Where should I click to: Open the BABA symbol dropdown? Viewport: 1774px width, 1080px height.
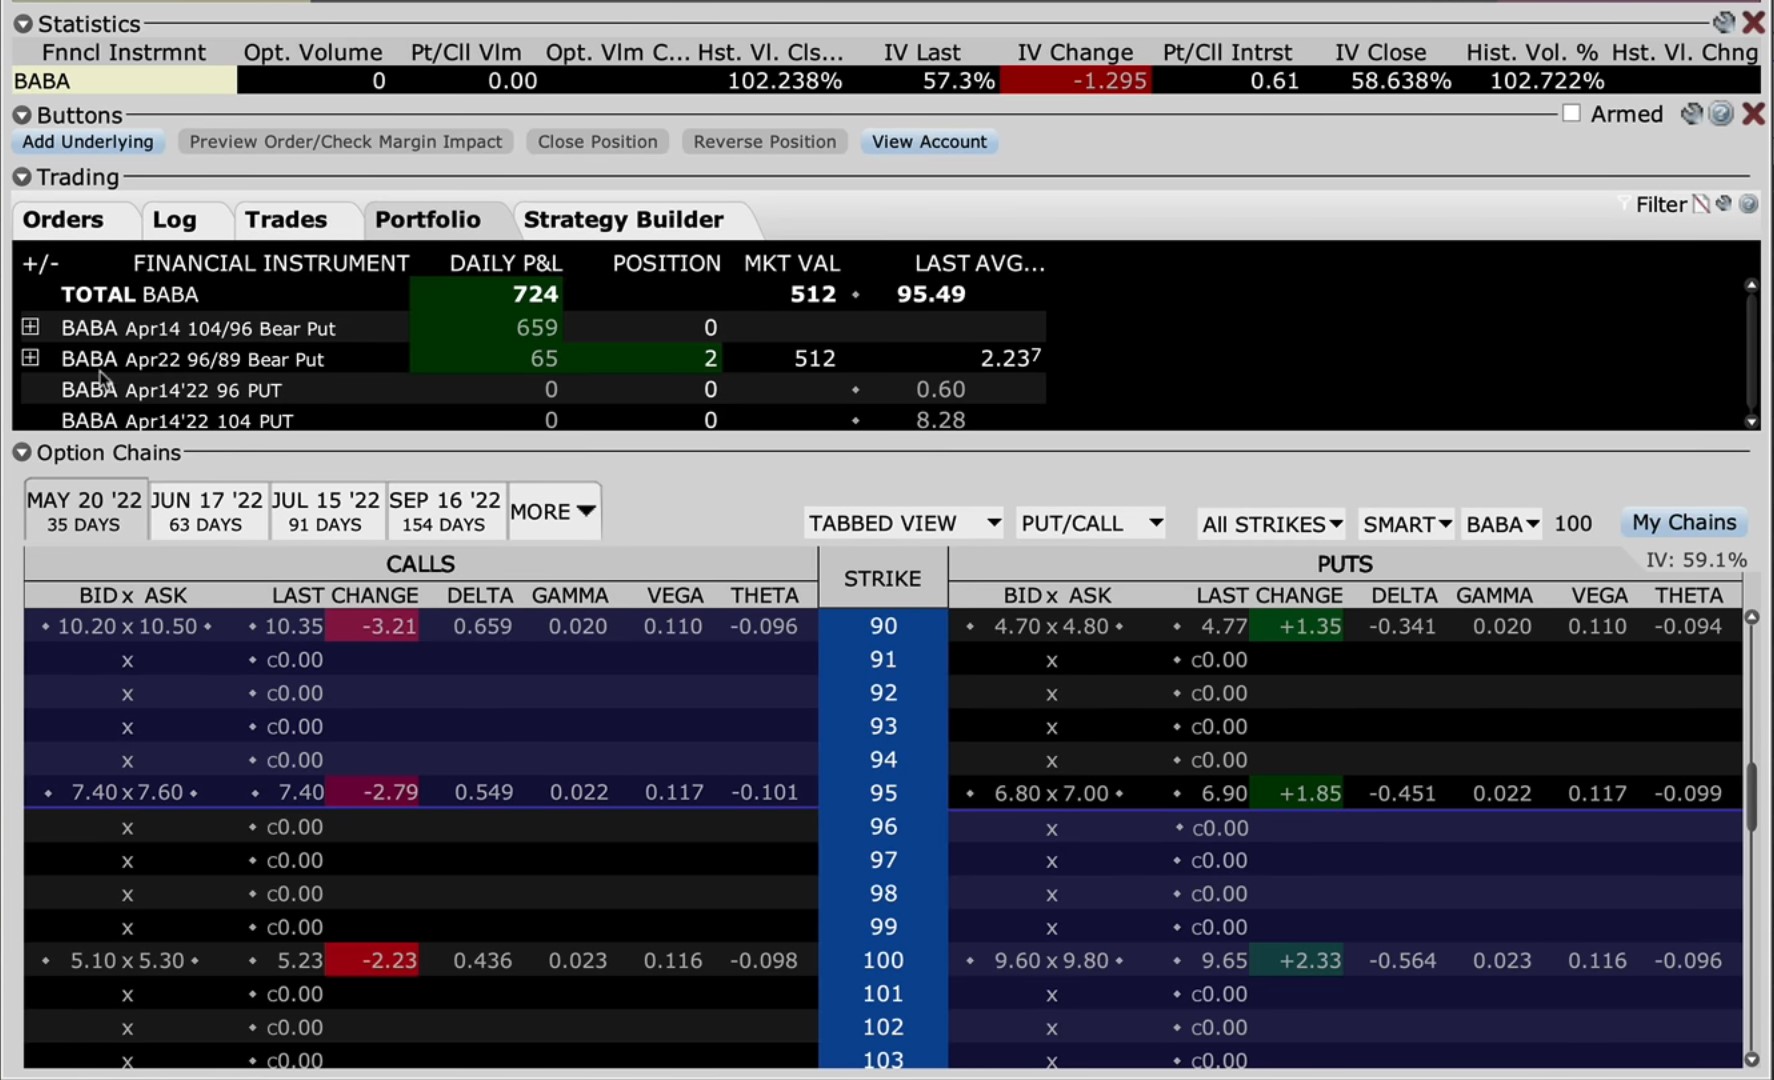point(1503,524)
